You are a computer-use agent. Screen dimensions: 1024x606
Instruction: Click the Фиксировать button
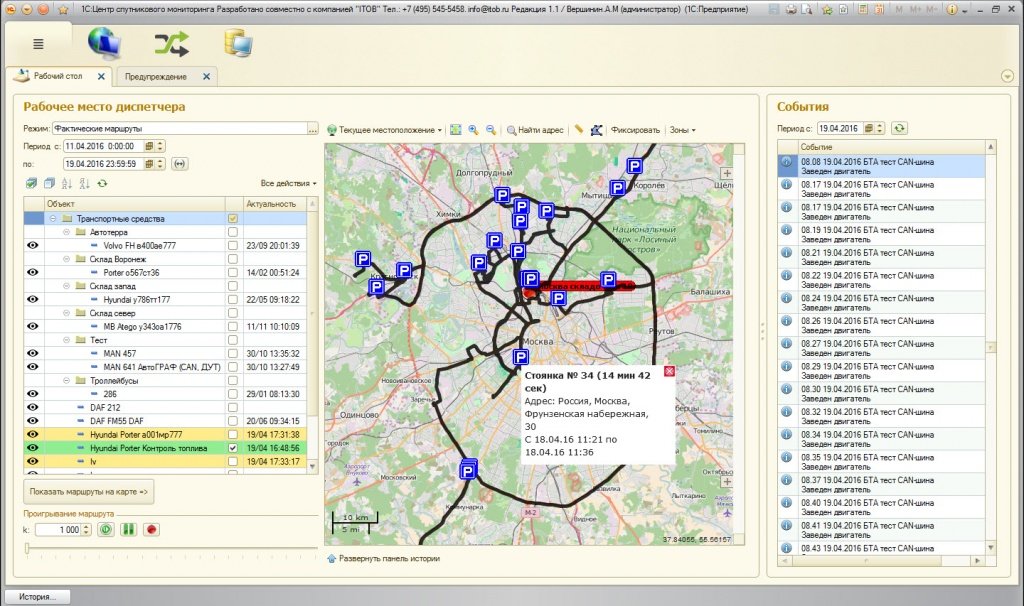tap(635, 130)
